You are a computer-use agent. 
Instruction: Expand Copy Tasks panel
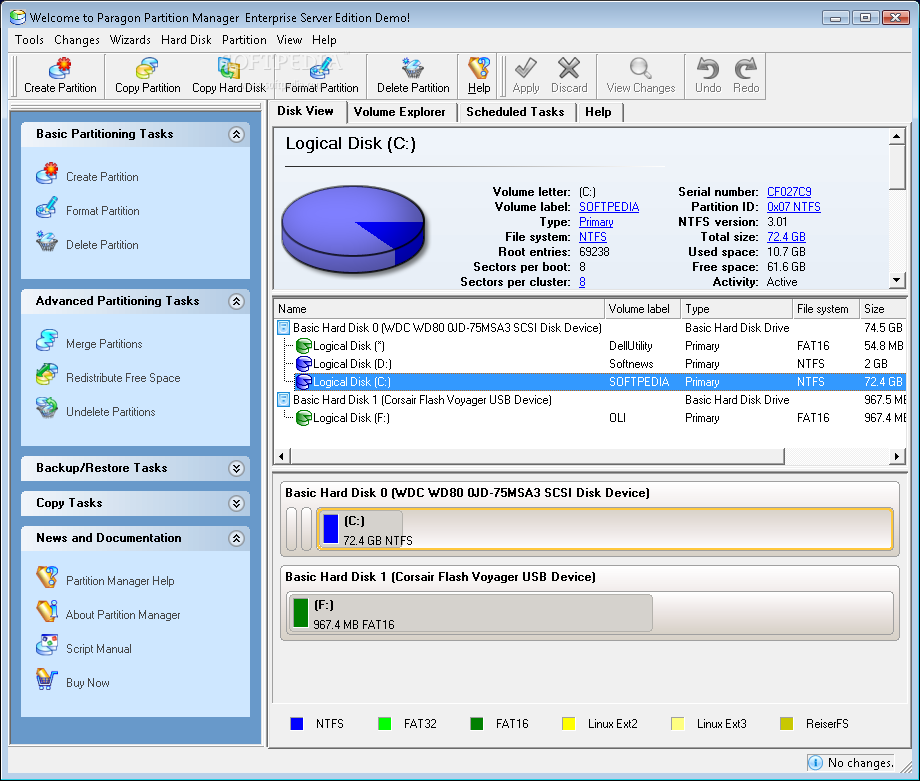[x=236, y=503]
